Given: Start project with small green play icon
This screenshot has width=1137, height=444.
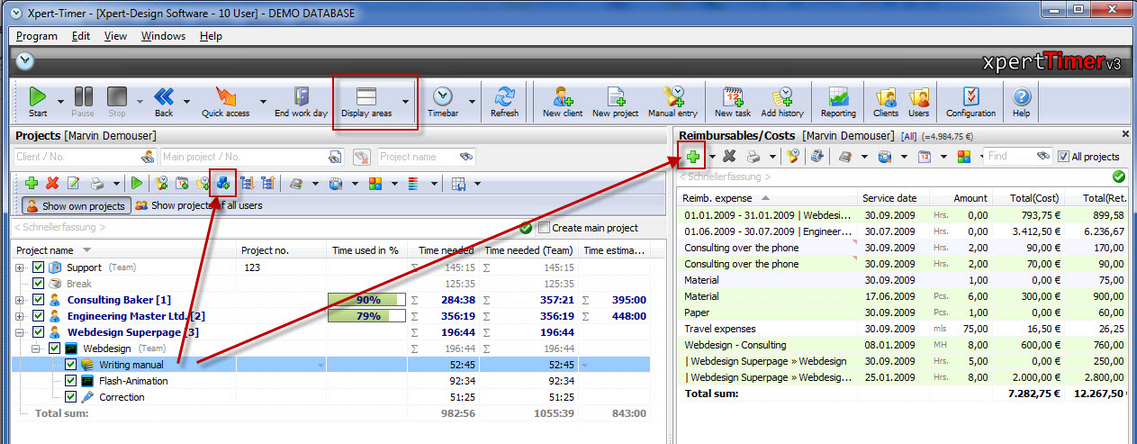Looking at the screenshot, I should point(137,184).
